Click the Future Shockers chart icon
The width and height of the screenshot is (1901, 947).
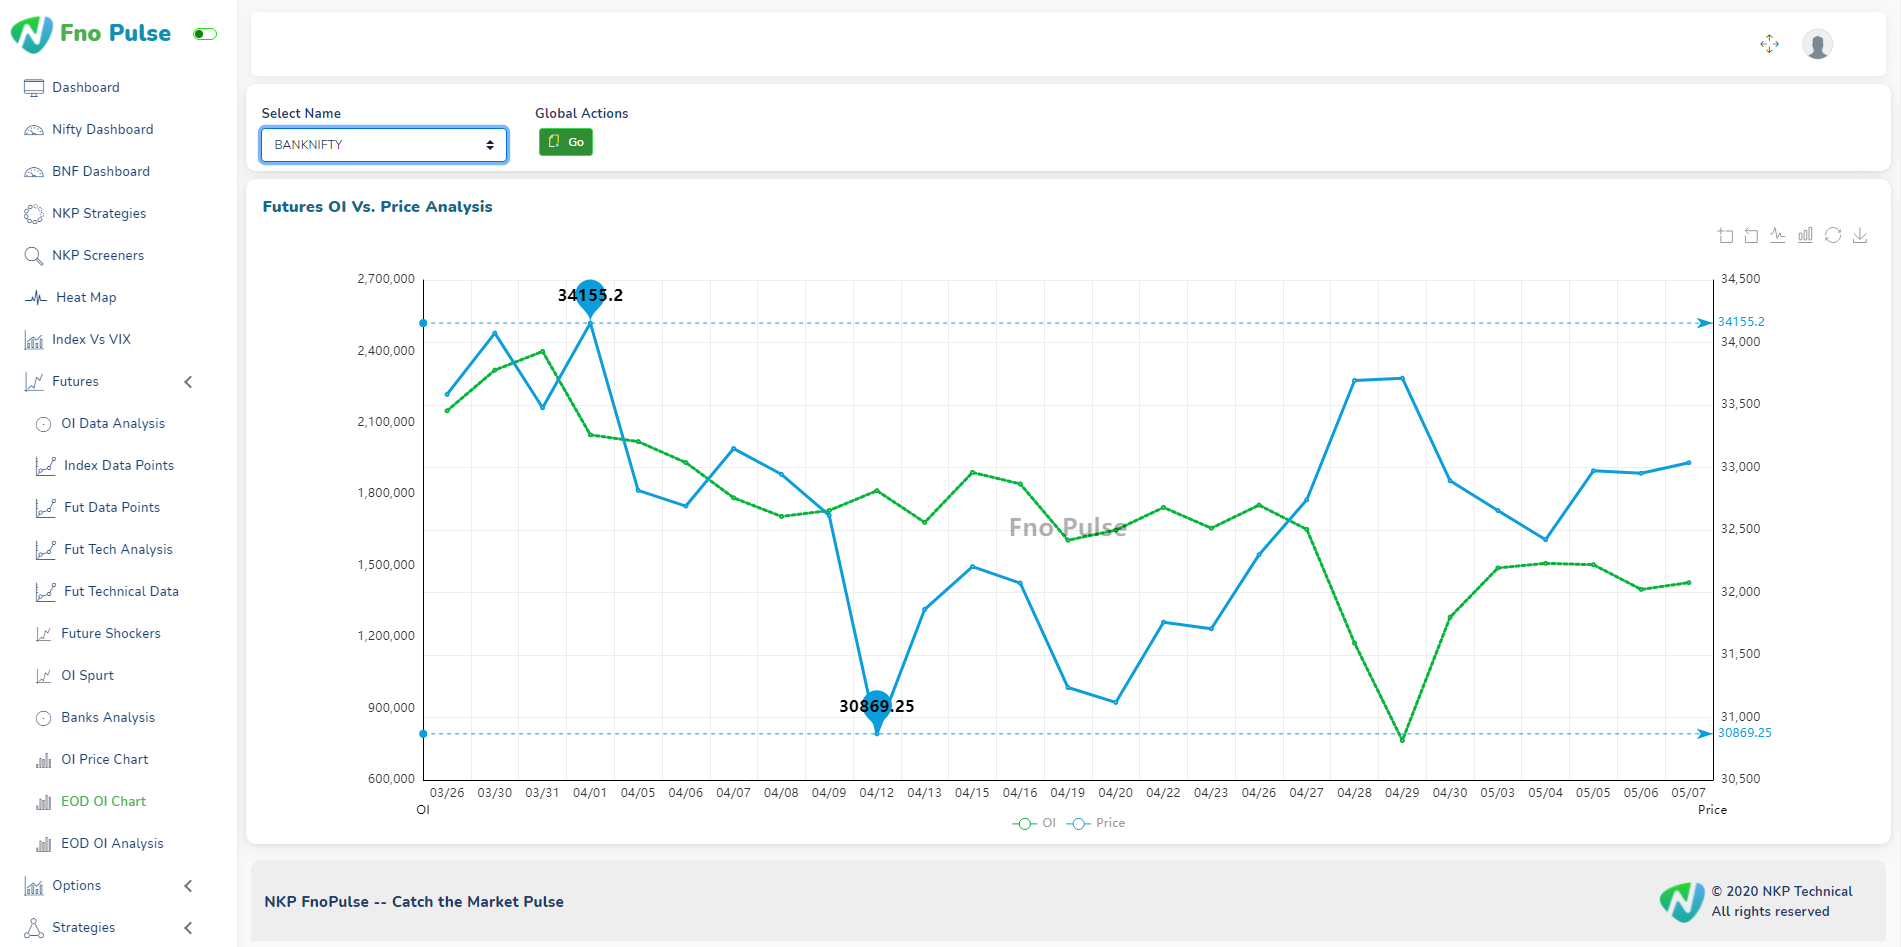click(44, 634)
